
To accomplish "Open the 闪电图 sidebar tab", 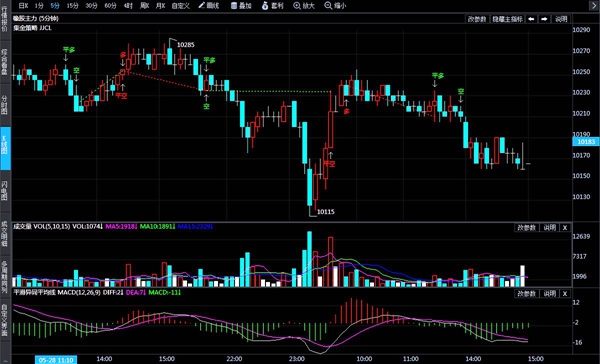I will pyautogui.click(x=5, y=191).
